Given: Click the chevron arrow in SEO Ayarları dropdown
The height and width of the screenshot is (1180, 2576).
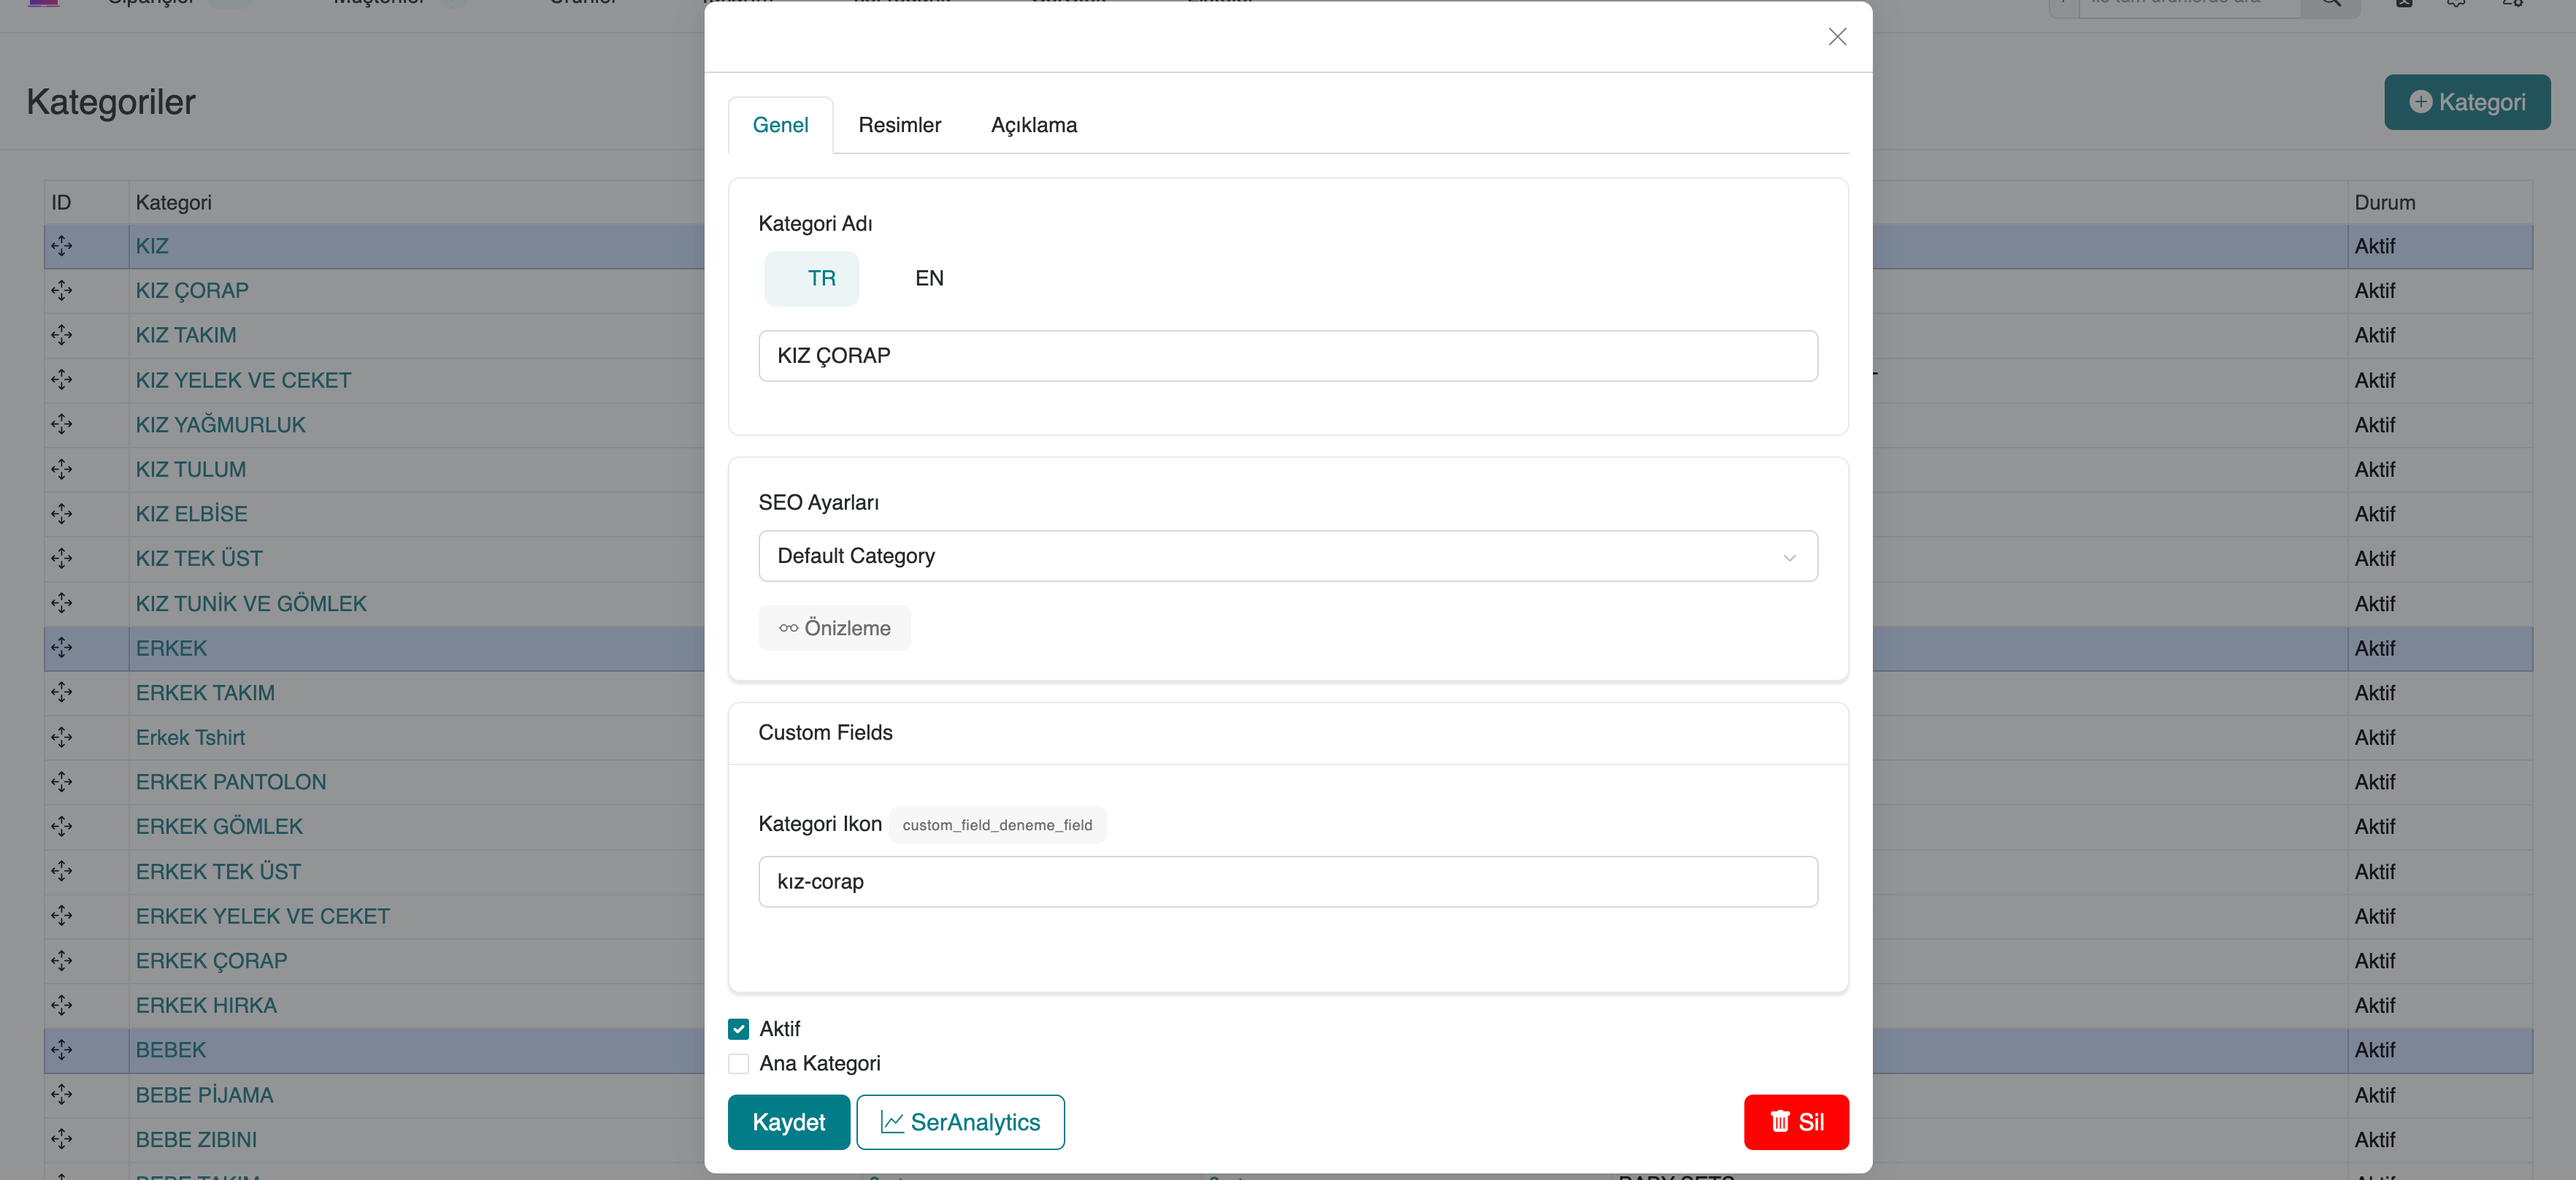Looking at the screenshot, I should click(1789, 557).
